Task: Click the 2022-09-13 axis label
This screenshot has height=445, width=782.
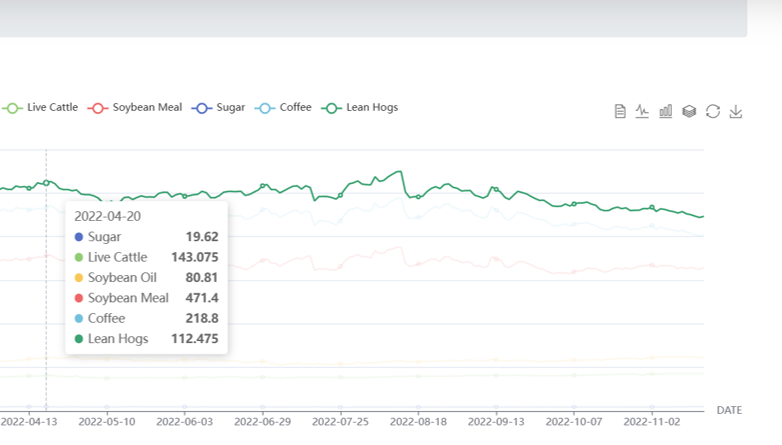Action: [x=496, y=422]
